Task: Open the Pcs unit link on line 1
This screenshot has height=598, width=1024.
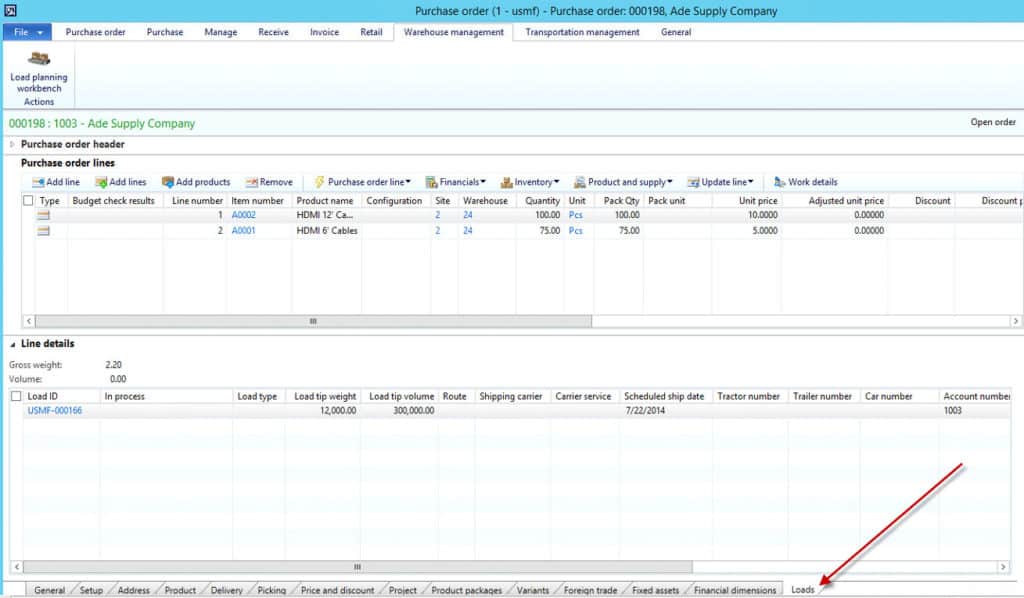Action: (575, 215)
